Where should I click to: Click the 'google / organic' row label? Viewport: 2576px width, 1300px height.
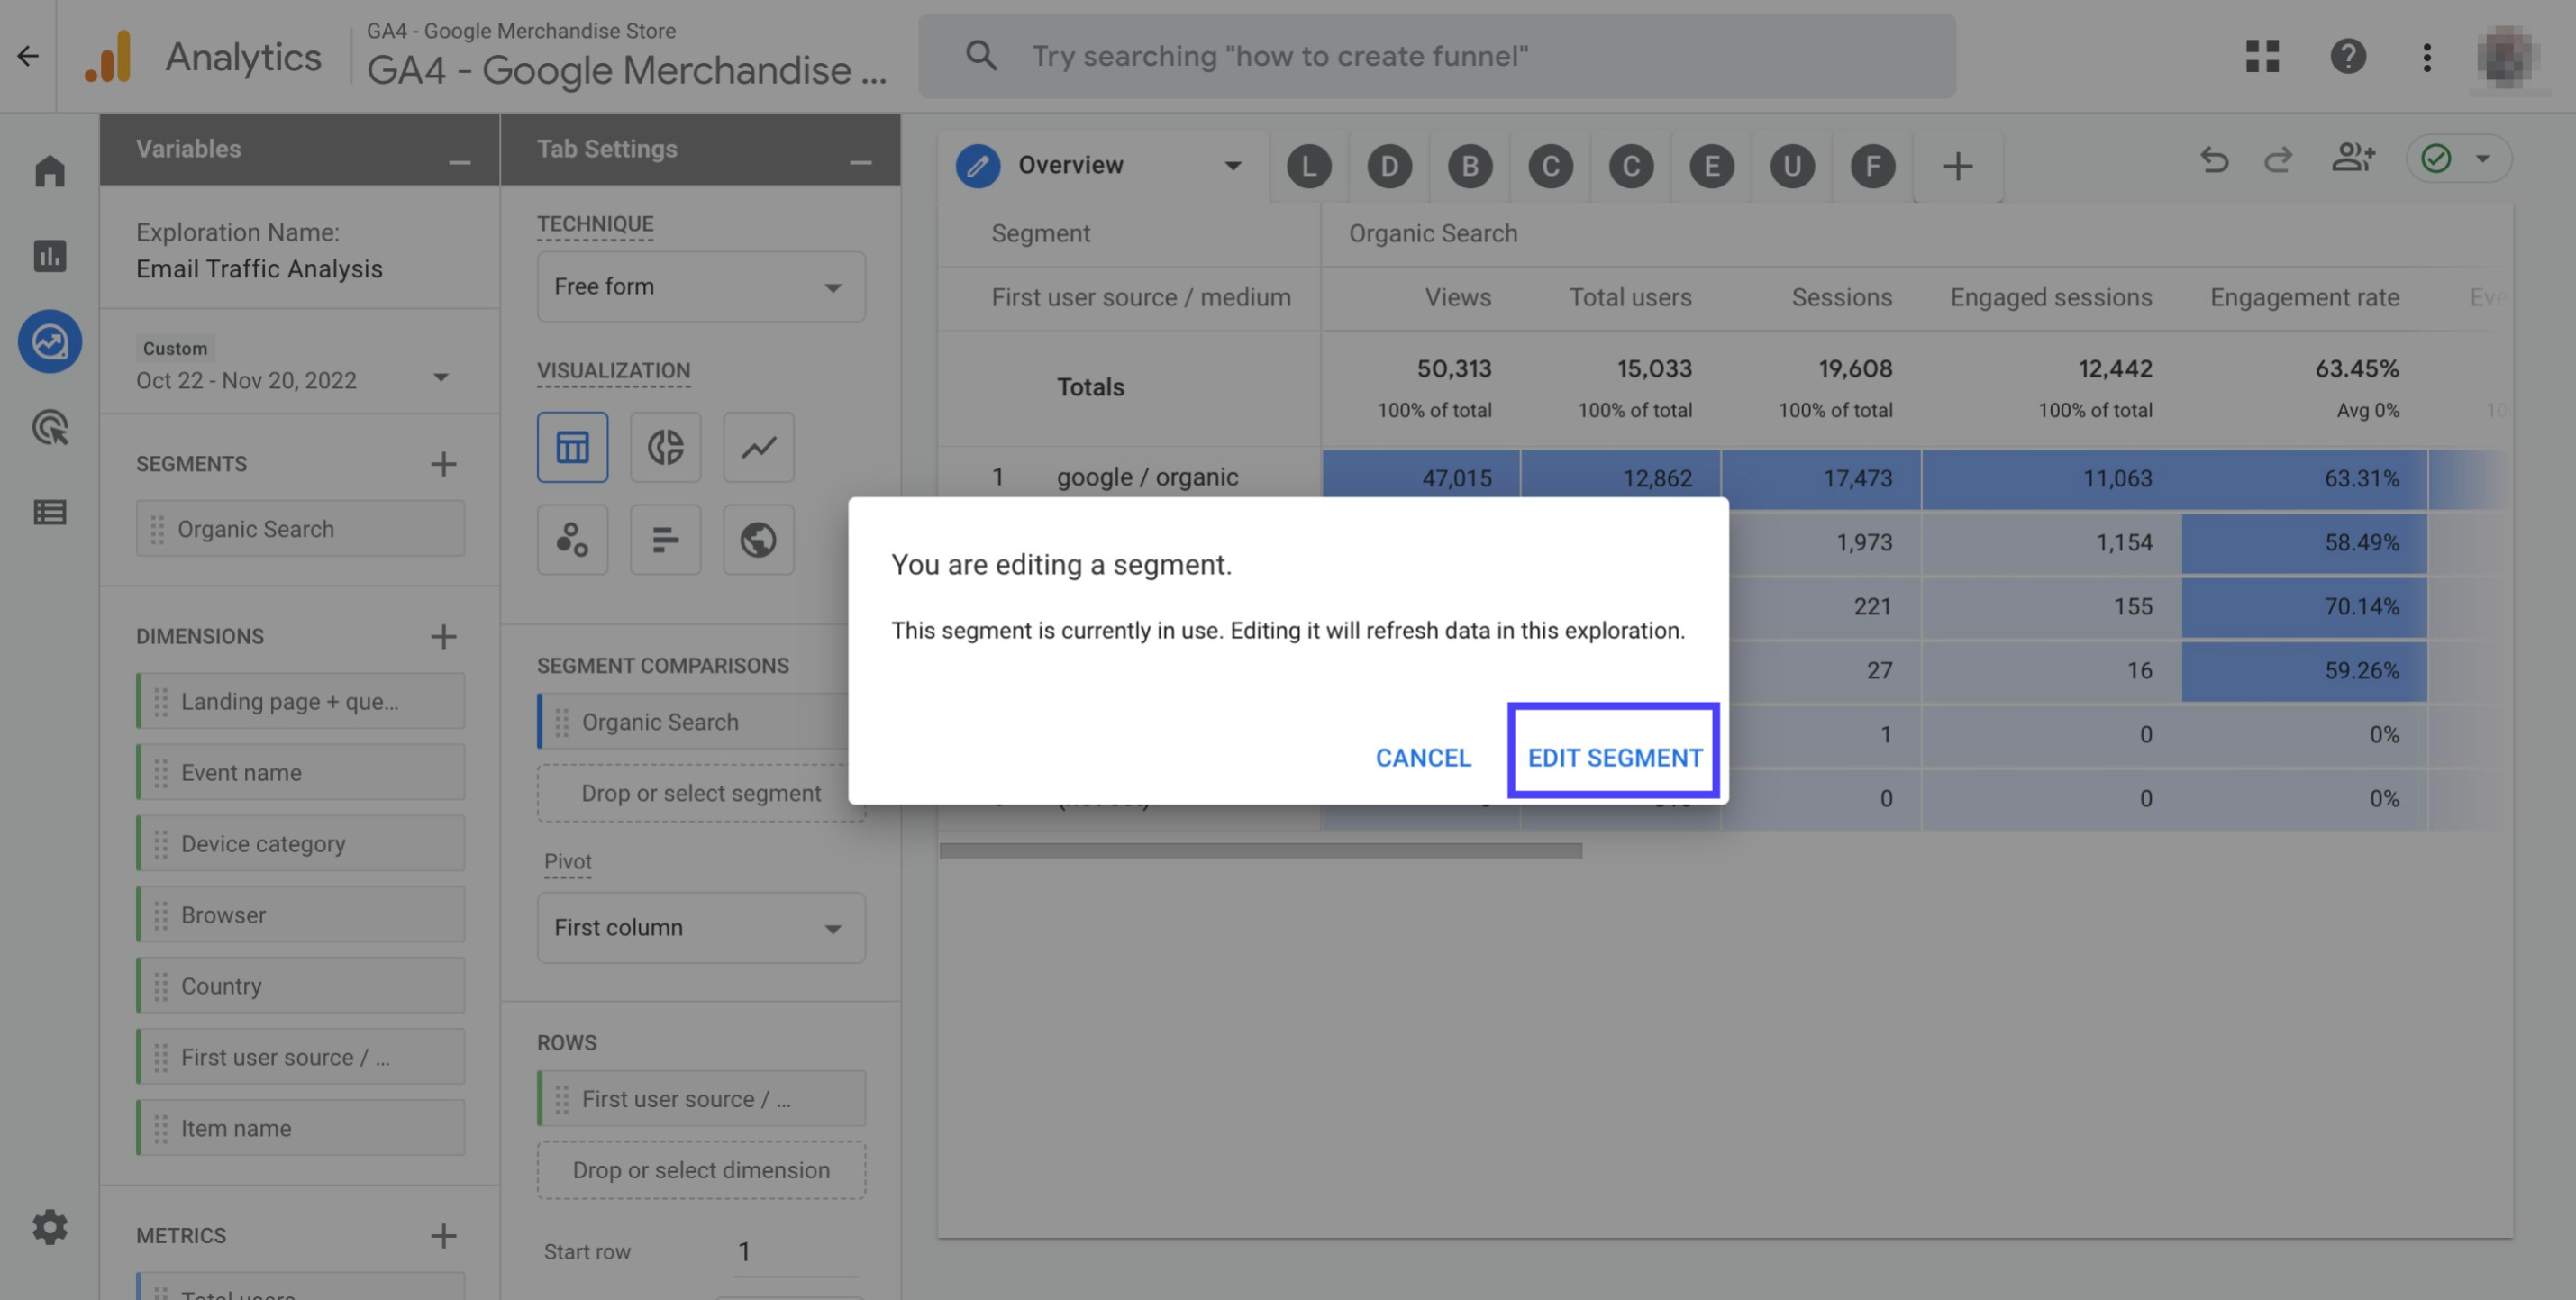(x=1147, y=478)
